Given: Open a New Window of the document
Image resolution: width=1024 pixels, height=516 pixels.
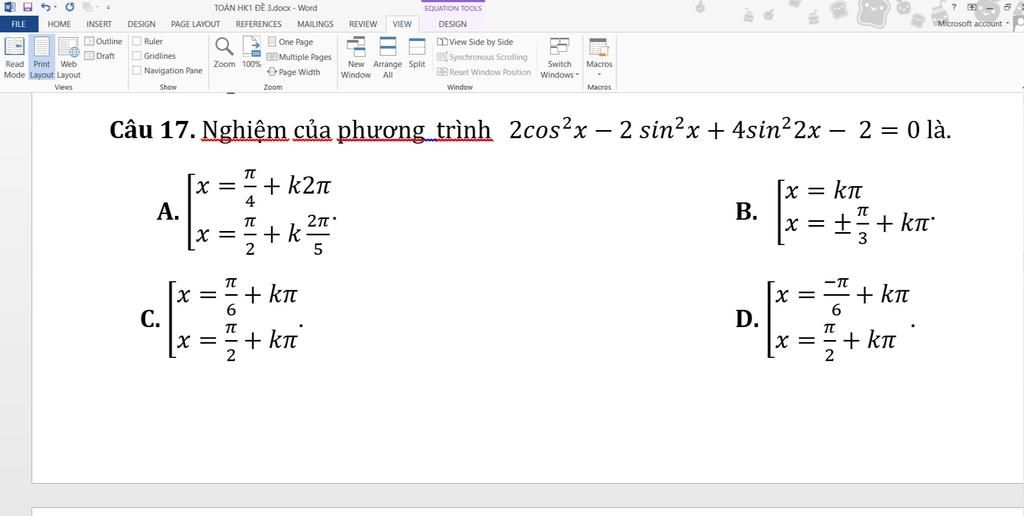Looking at the screenshot, I should 356,57.
